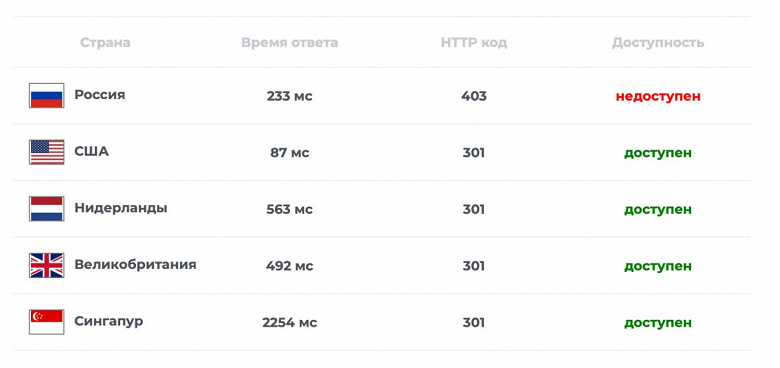Click the Нидерланды country name
The image size is (780, 368).
[121, 208]
